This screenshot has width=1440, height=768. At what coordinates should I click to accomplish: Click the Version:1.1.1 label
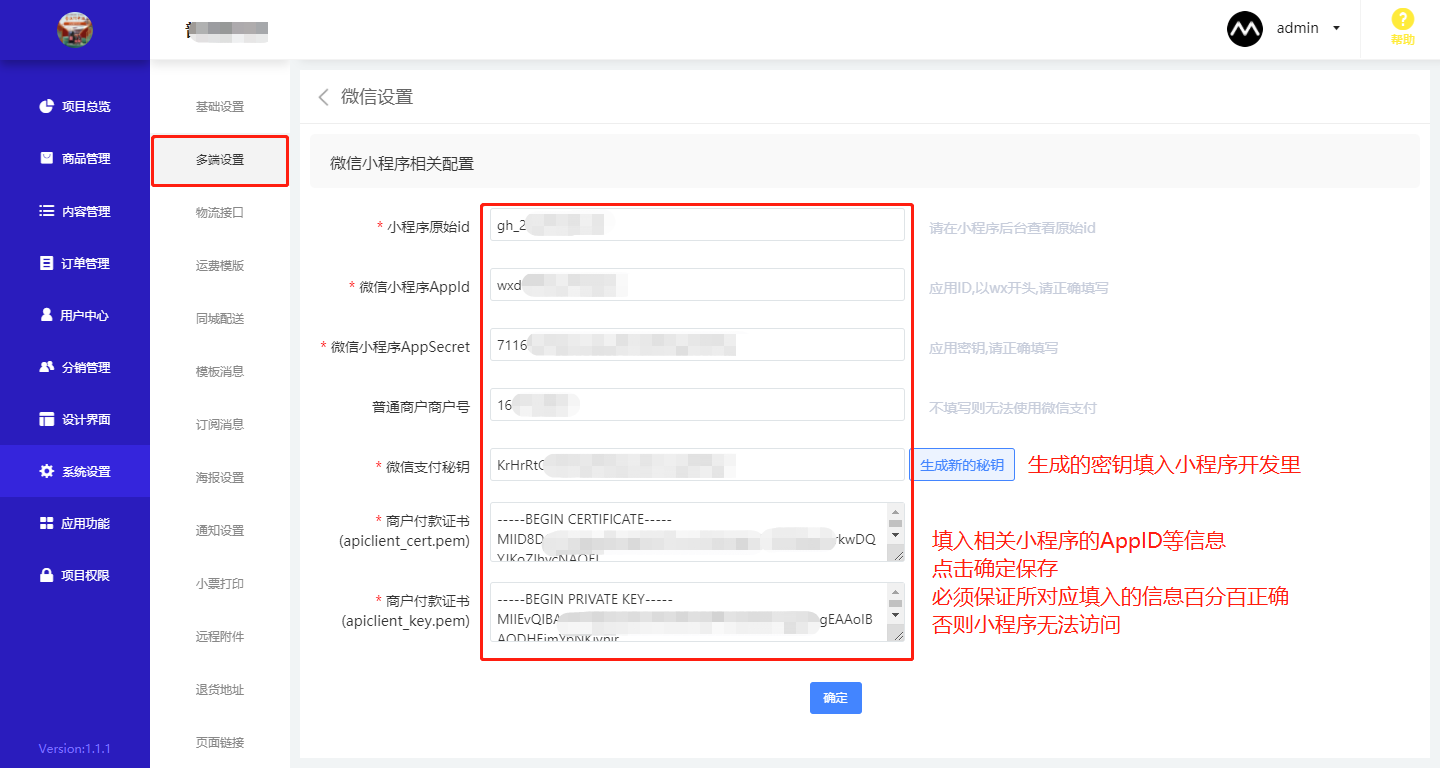[75, 748]
